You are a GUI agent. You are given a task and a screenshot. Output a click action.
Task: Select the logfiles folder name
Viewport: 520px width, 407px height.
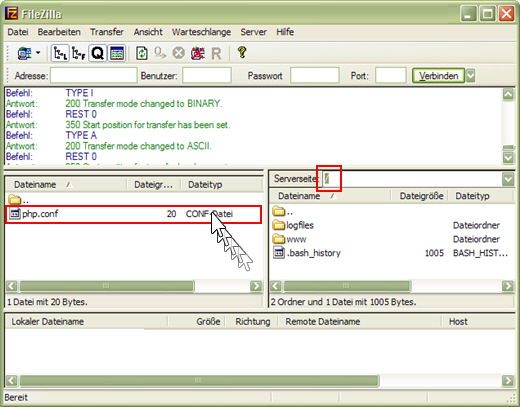pyautogui.click(x=300, y=225)
